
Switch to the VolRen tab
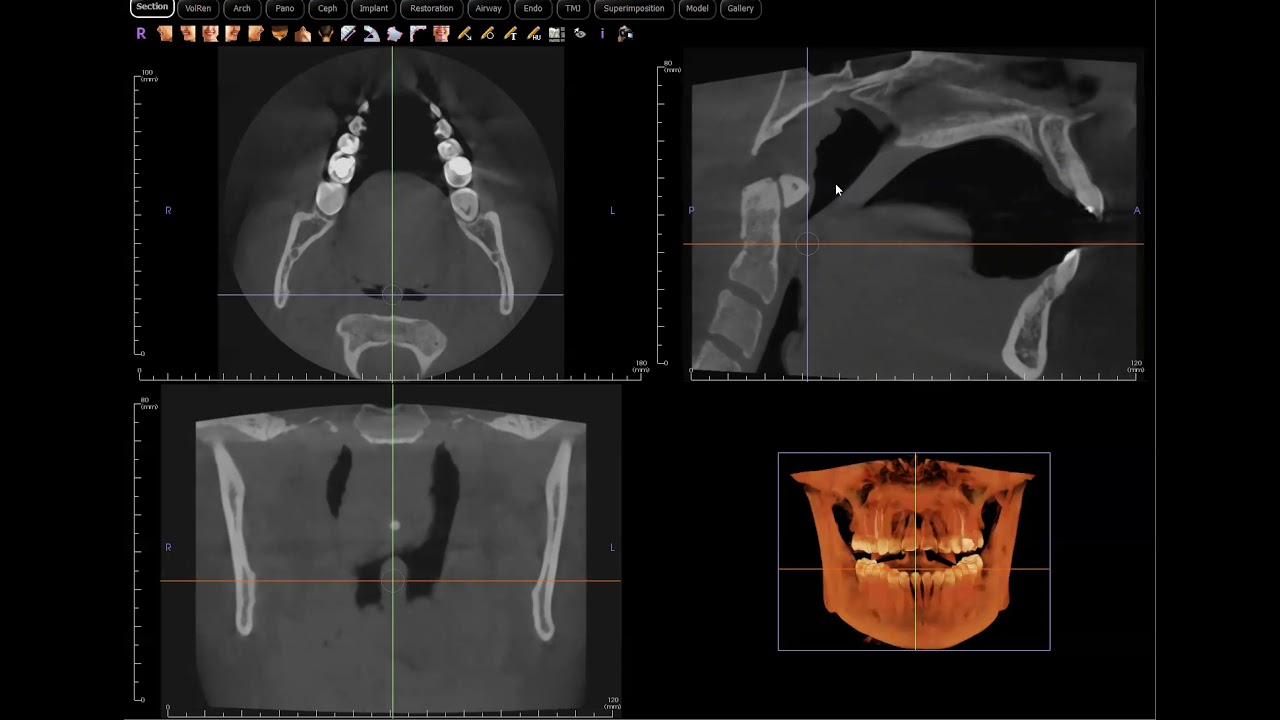point(198,8)
